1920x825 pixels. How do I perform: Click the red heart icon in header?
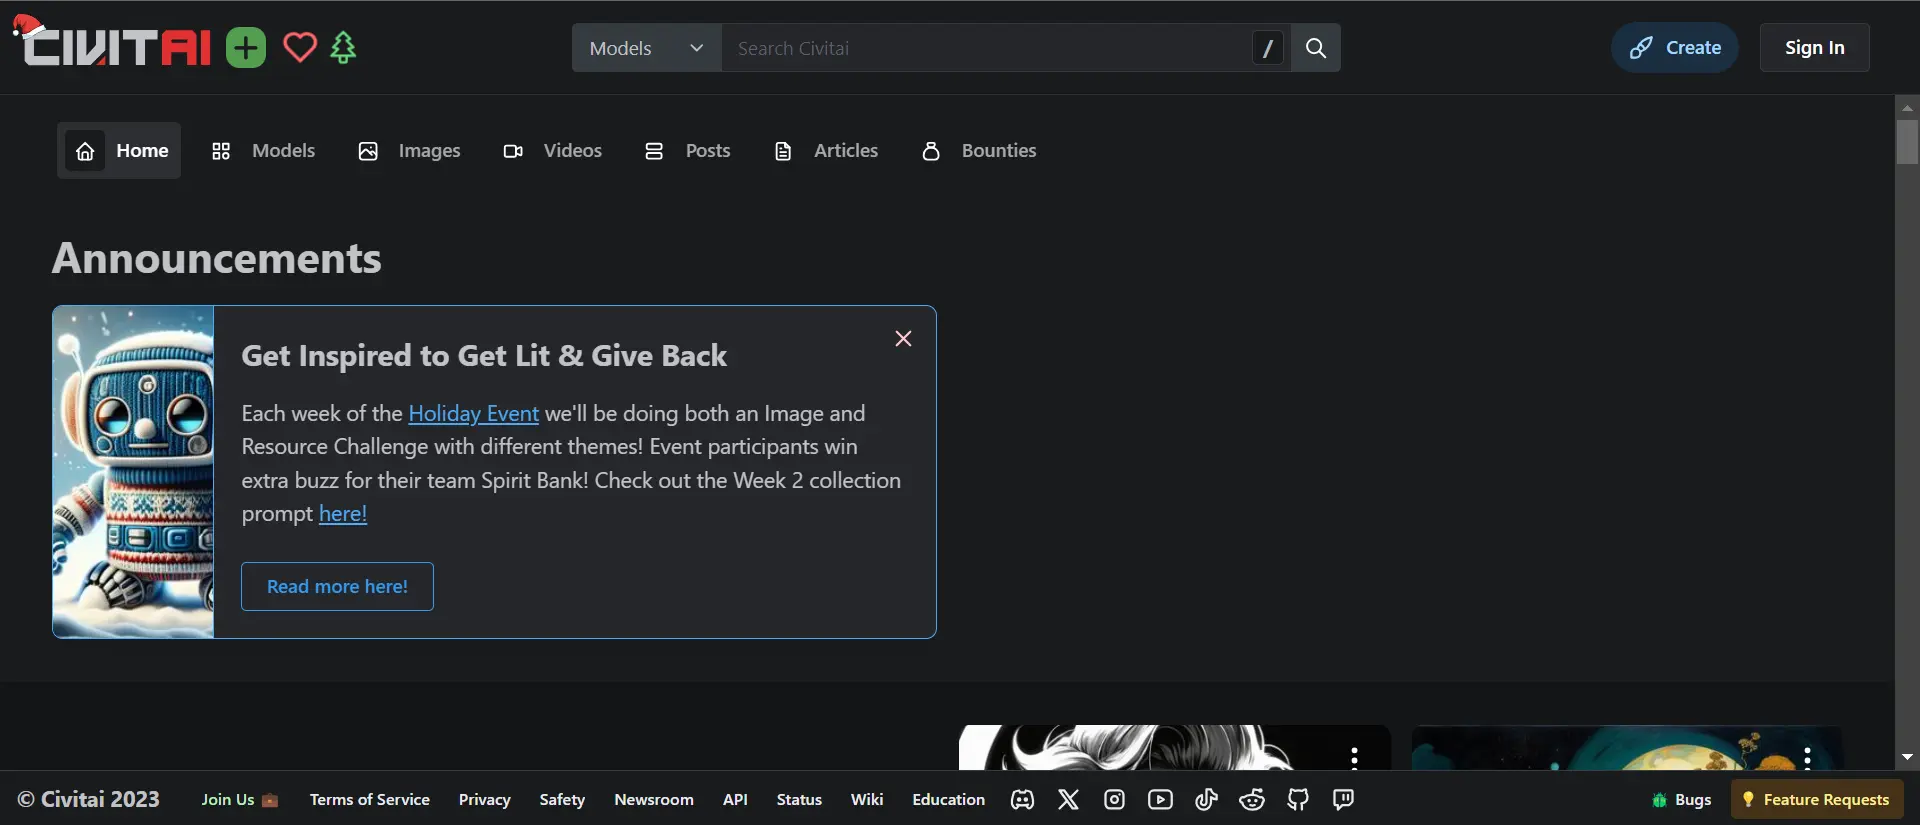[x=300, y=47]
